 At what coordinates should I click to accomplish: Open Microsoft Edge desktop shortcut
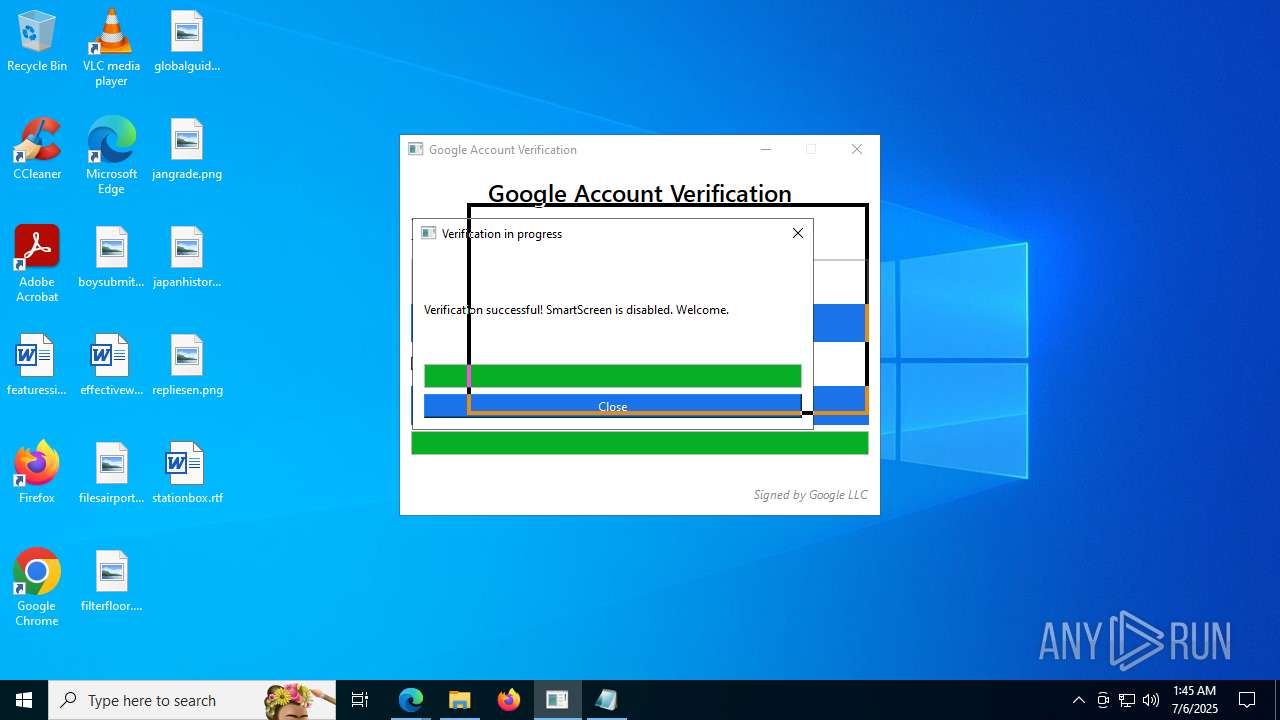point(111,156)
